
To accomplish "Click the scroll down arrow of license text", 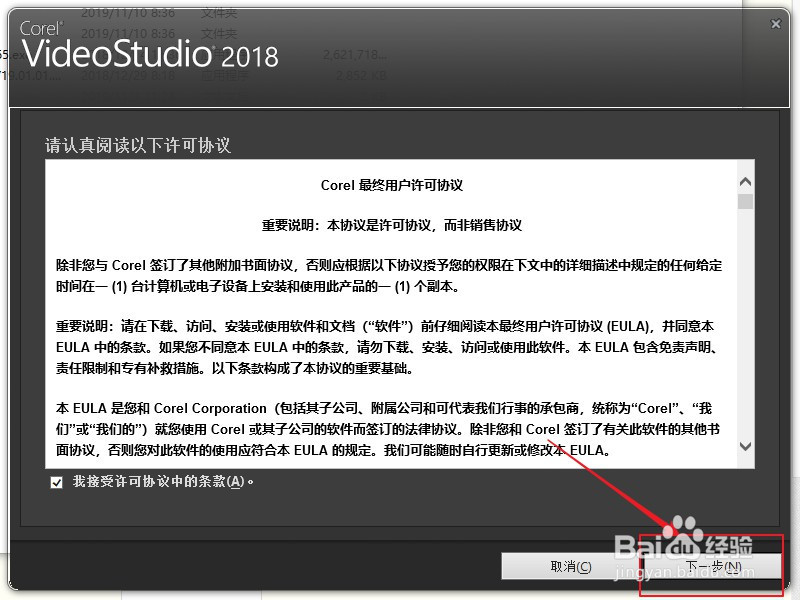I will pos(745,446).
